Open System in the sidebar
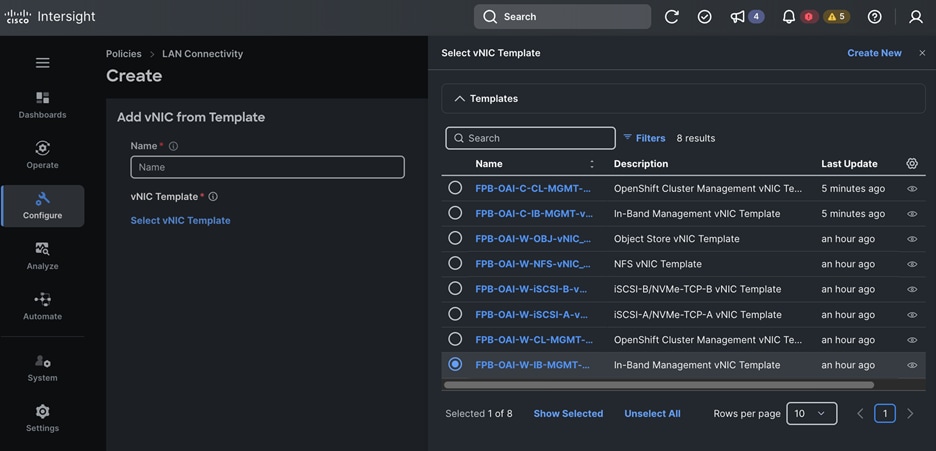This screenshot has width=936, height=451. [x=42, y=368]
